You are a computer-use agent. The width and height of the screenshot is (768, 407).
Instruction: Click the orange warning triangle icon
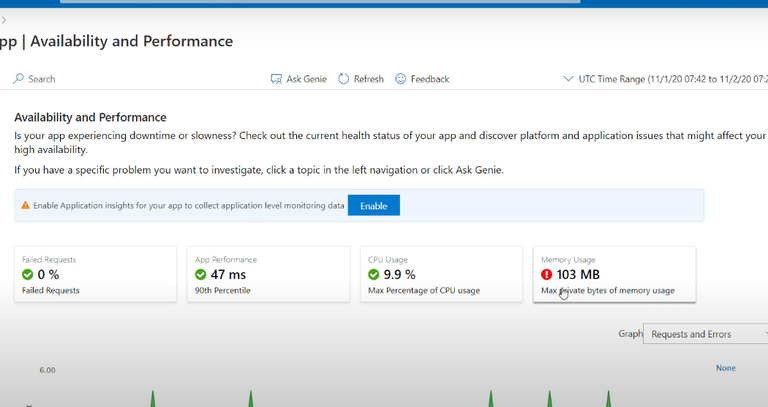26,206
